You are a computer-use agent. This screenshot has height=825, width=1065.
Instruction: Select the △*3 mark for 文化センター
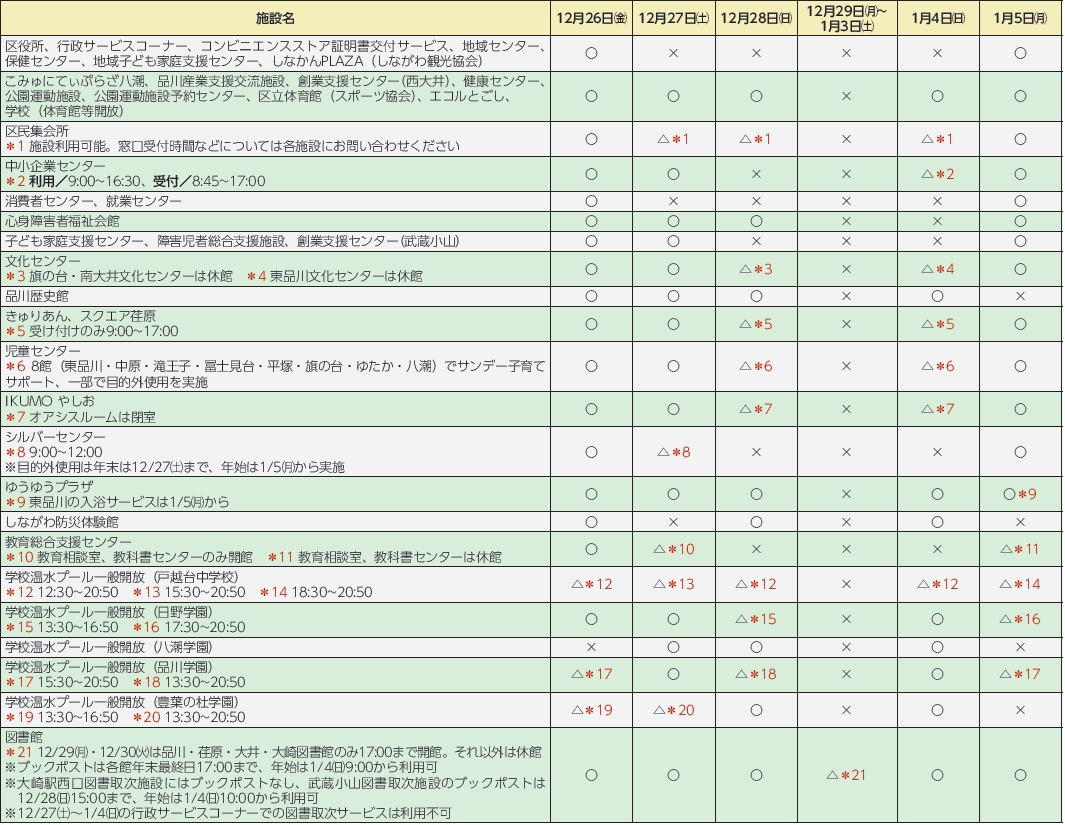click(x=756, y=269)
